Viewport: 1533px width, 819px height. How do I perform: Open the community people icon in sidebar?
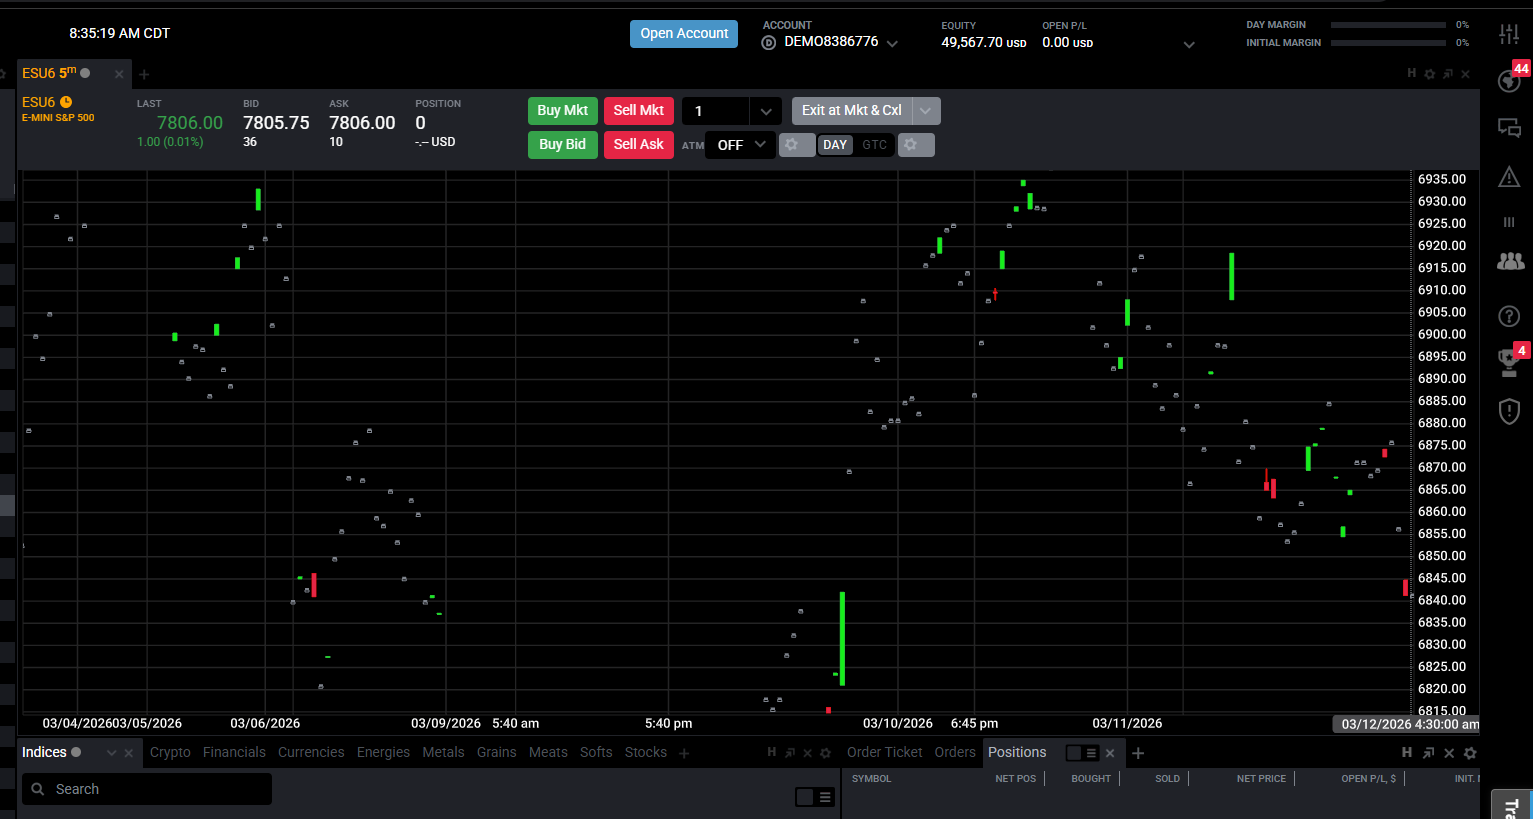tap(1510, 261)
